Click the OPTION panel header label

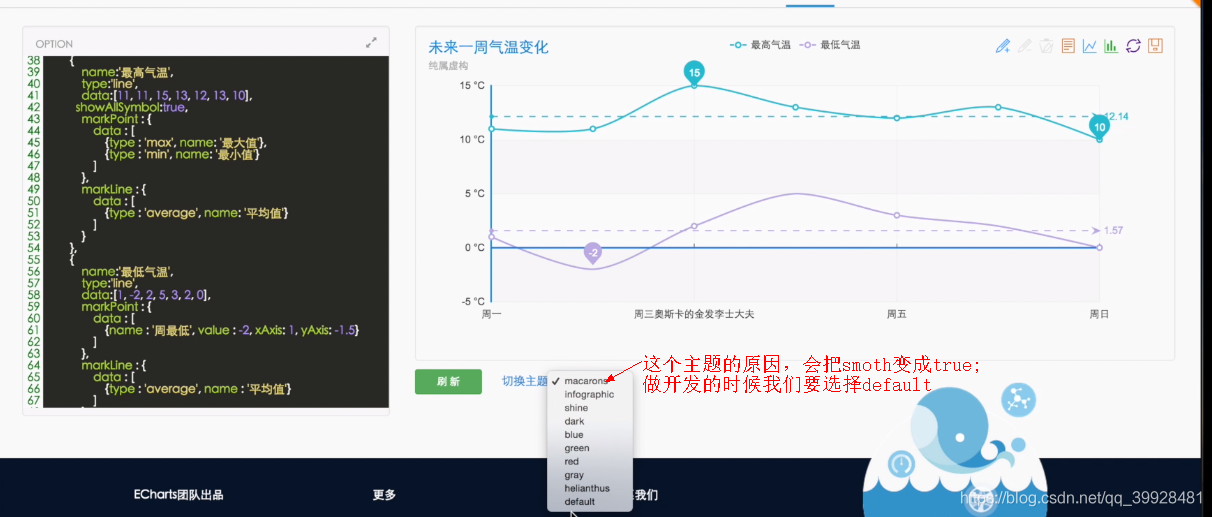[54, 44]
